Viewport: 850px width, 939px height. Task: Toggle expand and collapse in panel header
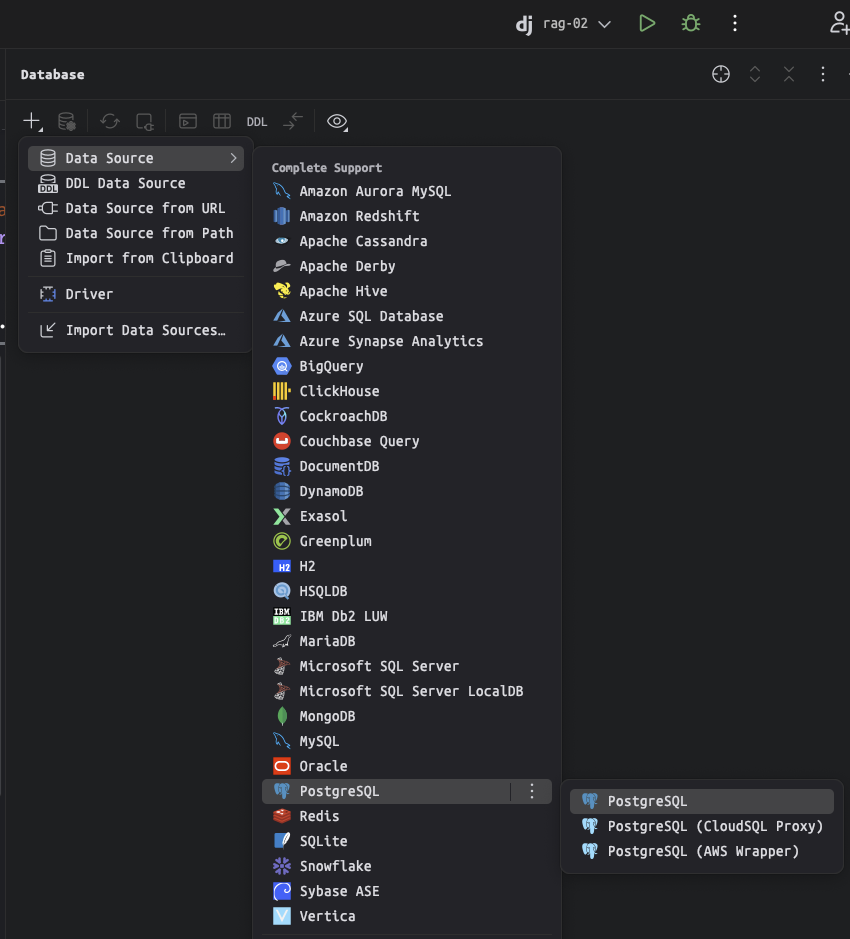point(754,74)
